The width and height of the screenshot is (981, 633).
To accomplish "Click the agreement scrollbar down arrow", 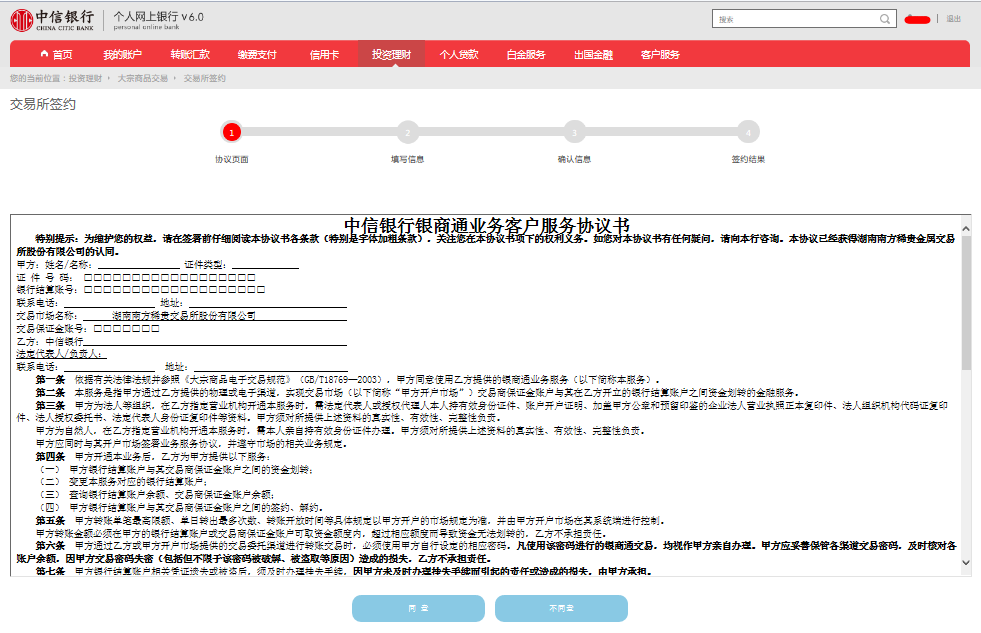I will [x=966, y=562].
